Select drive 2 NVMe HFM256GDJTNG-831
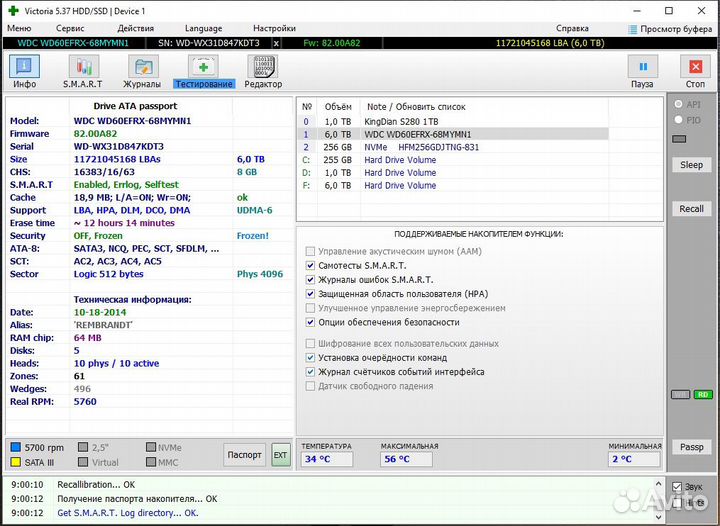This screenshot has width=720, height=526. (453, 147)
